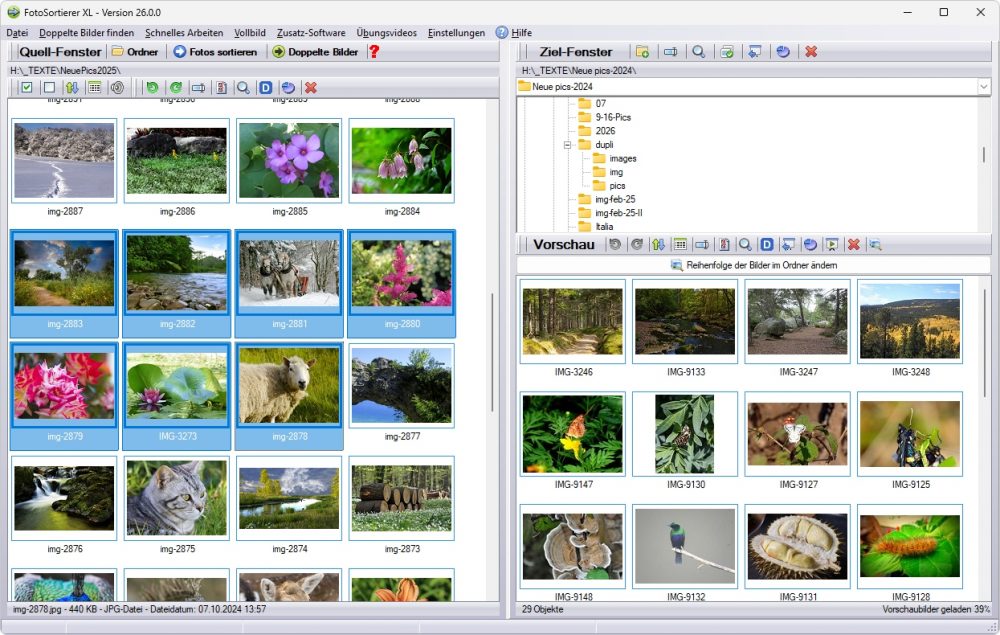Rotate left using green icon in Quell-Fenster
This screenshot has width=1000, height=635.
coord(152,87)
